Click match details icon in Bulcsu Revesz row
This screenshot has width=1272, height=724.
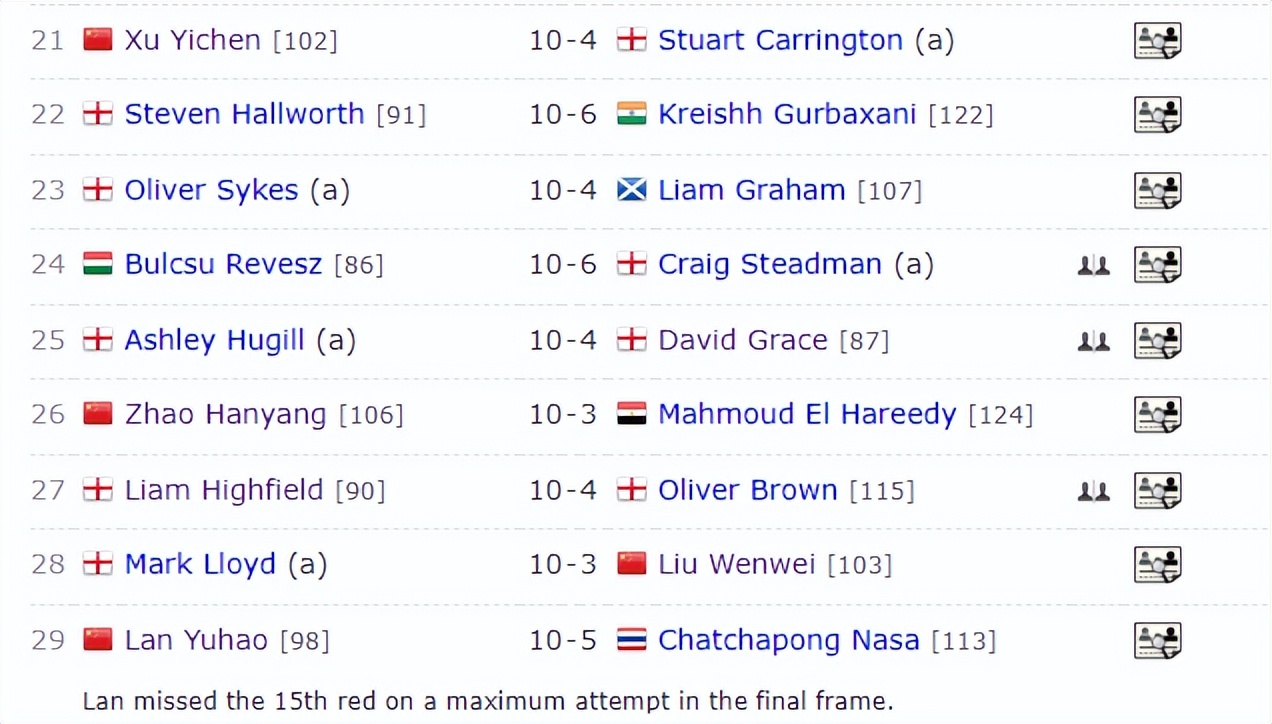click(1157, 265)
